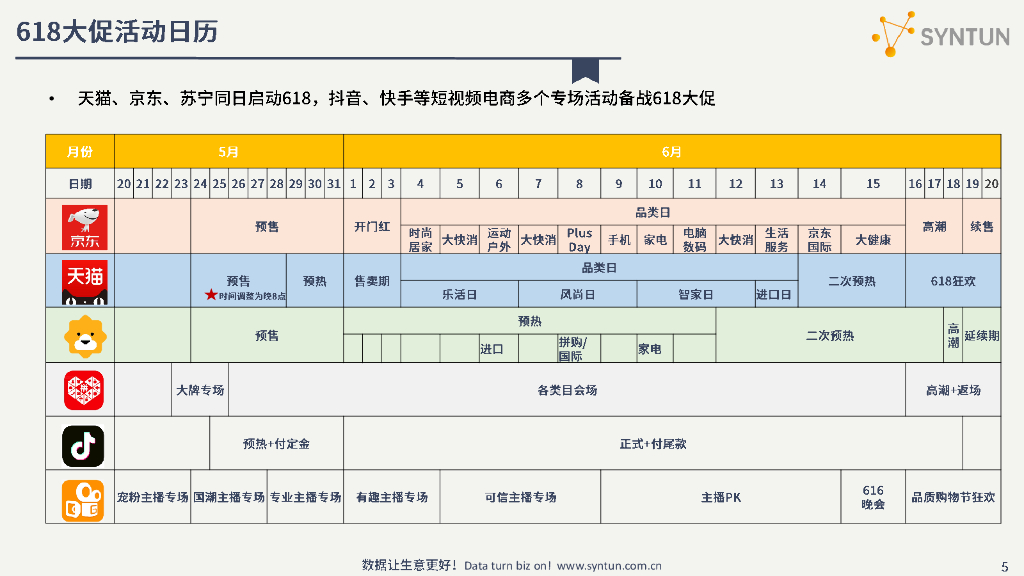Open the www.syntun.com.cn link in the footer
The image size is (1024, 576).
click(x=609, y=566)
